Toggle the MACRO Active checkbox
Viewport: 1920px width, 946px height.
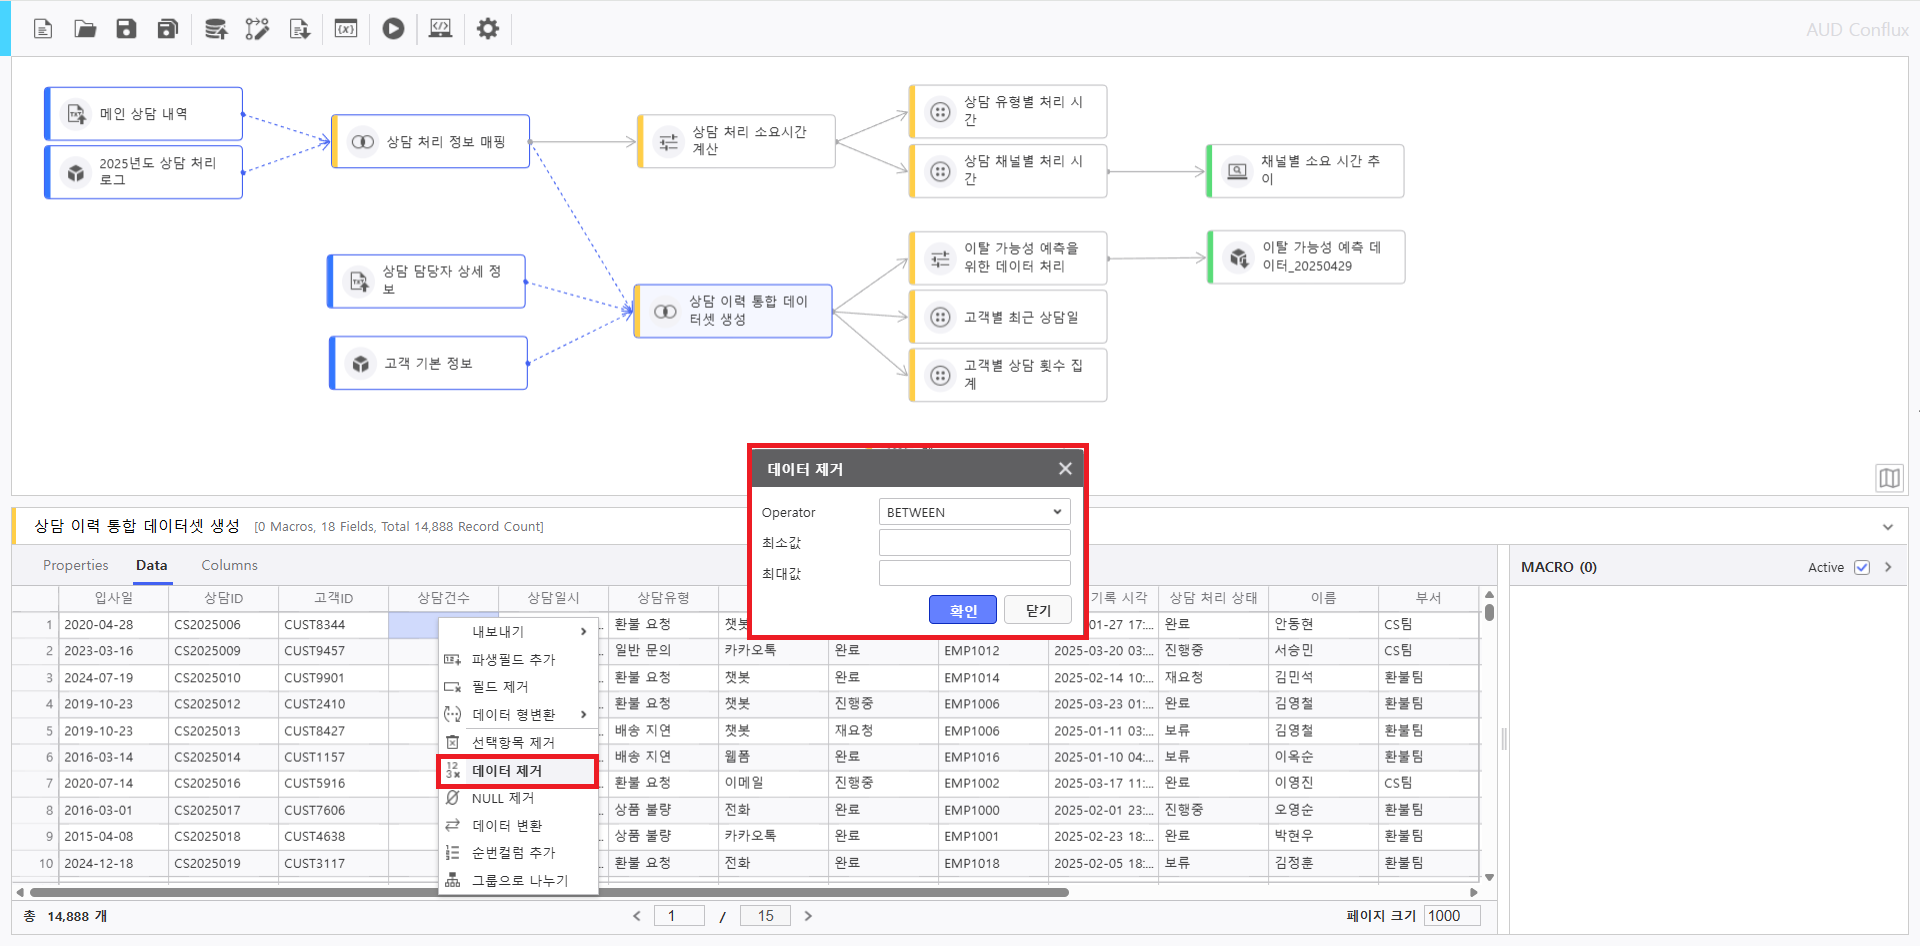tap(1861, 567)
